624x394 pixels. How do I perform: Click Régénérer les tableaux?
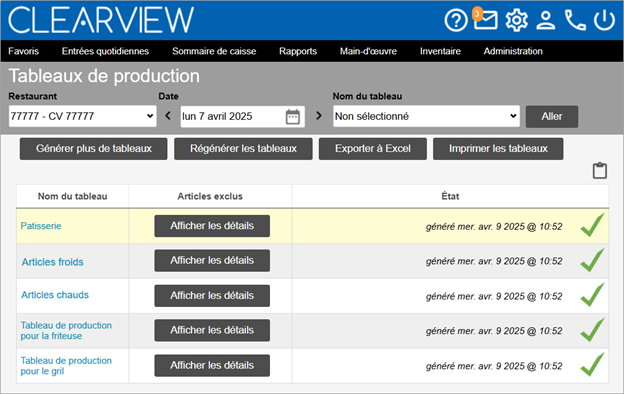coord(243,149)
